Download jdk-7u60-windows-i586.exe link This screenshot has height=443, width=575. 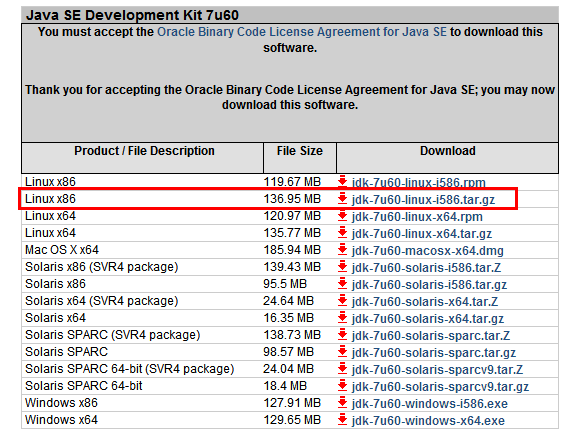pyautogui.click(x=430, y=403)
